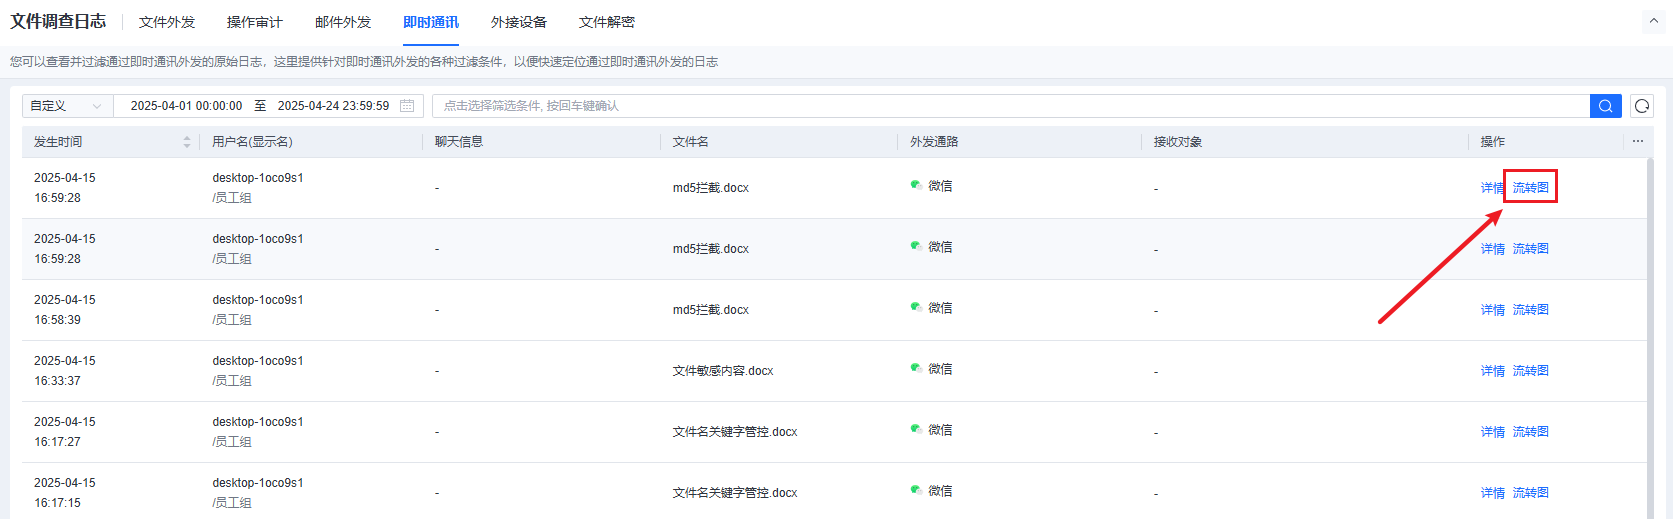Click the column settings ellipsis icon
Image resolution: width=1673 pixels, height=519 pixels.
coord(1638,141)
